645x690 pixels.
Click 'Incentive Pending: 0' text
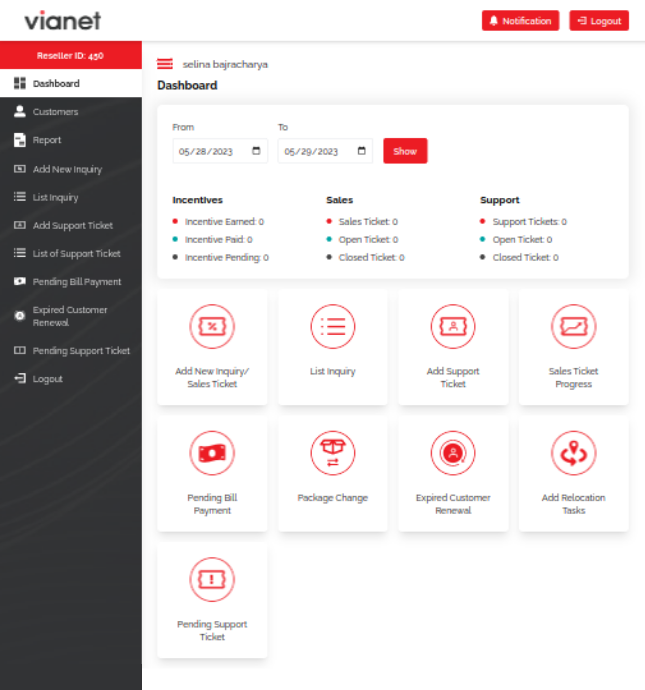tap(227, 257)
